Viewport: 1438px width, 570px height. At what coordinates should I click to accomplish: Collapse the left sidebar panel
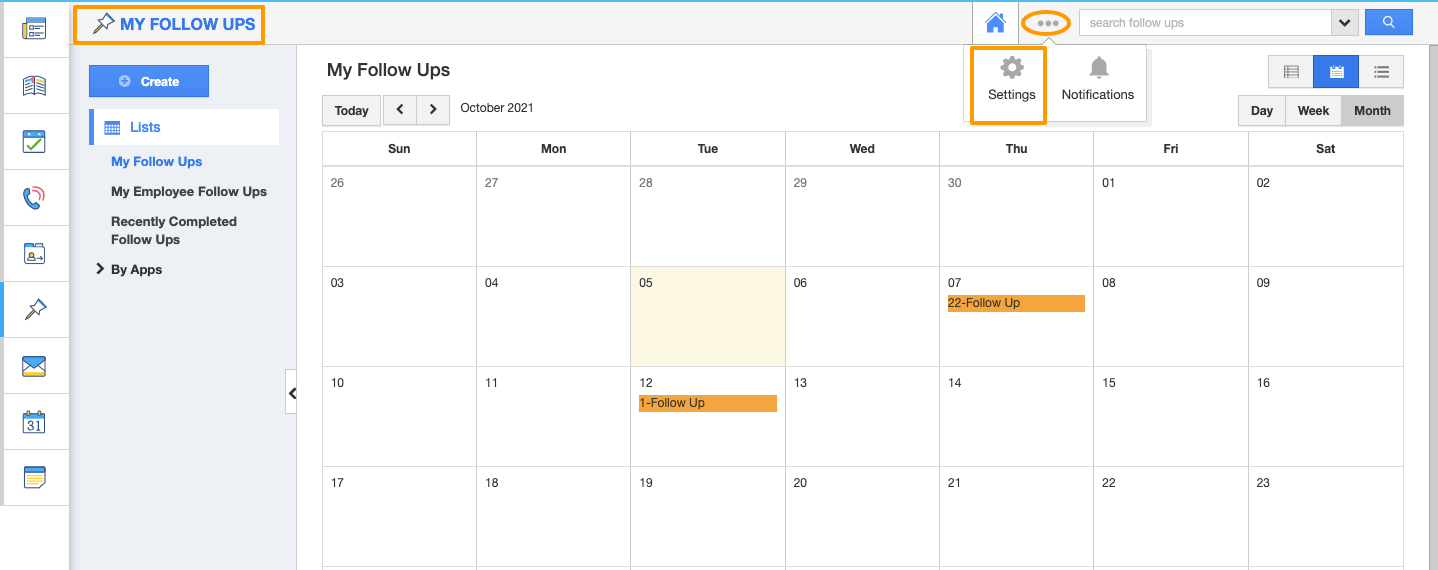[292, 393]
